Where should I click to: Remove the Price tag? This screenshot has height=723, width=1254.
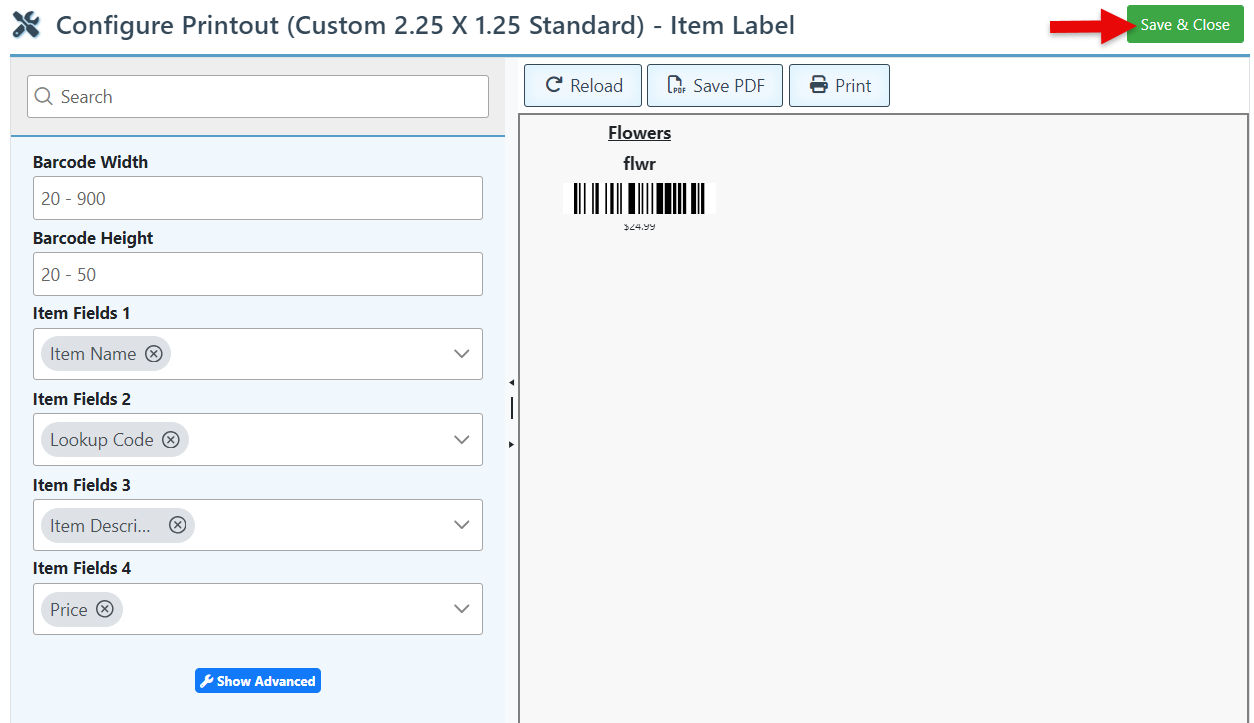click(105, 610)
